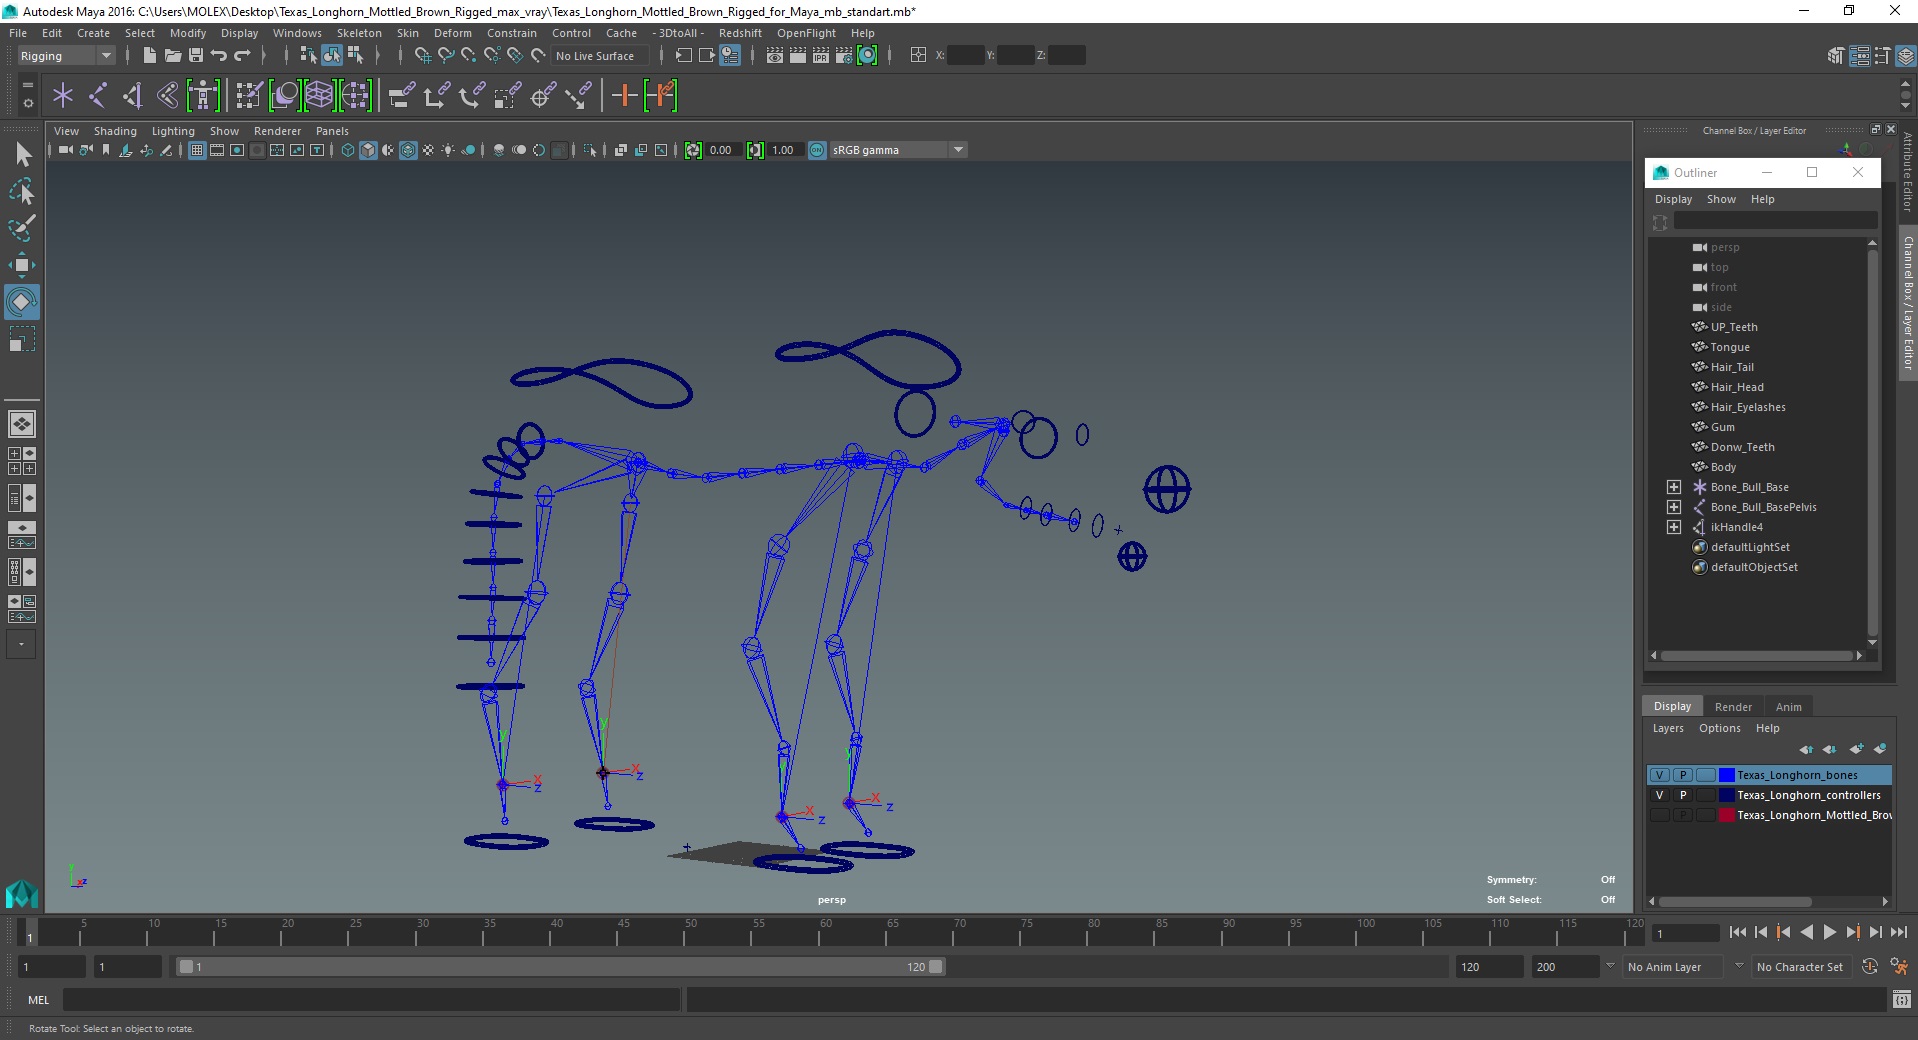Open the Deform menu
The image size is (1918, 1040).
click(x=453, y=33)
